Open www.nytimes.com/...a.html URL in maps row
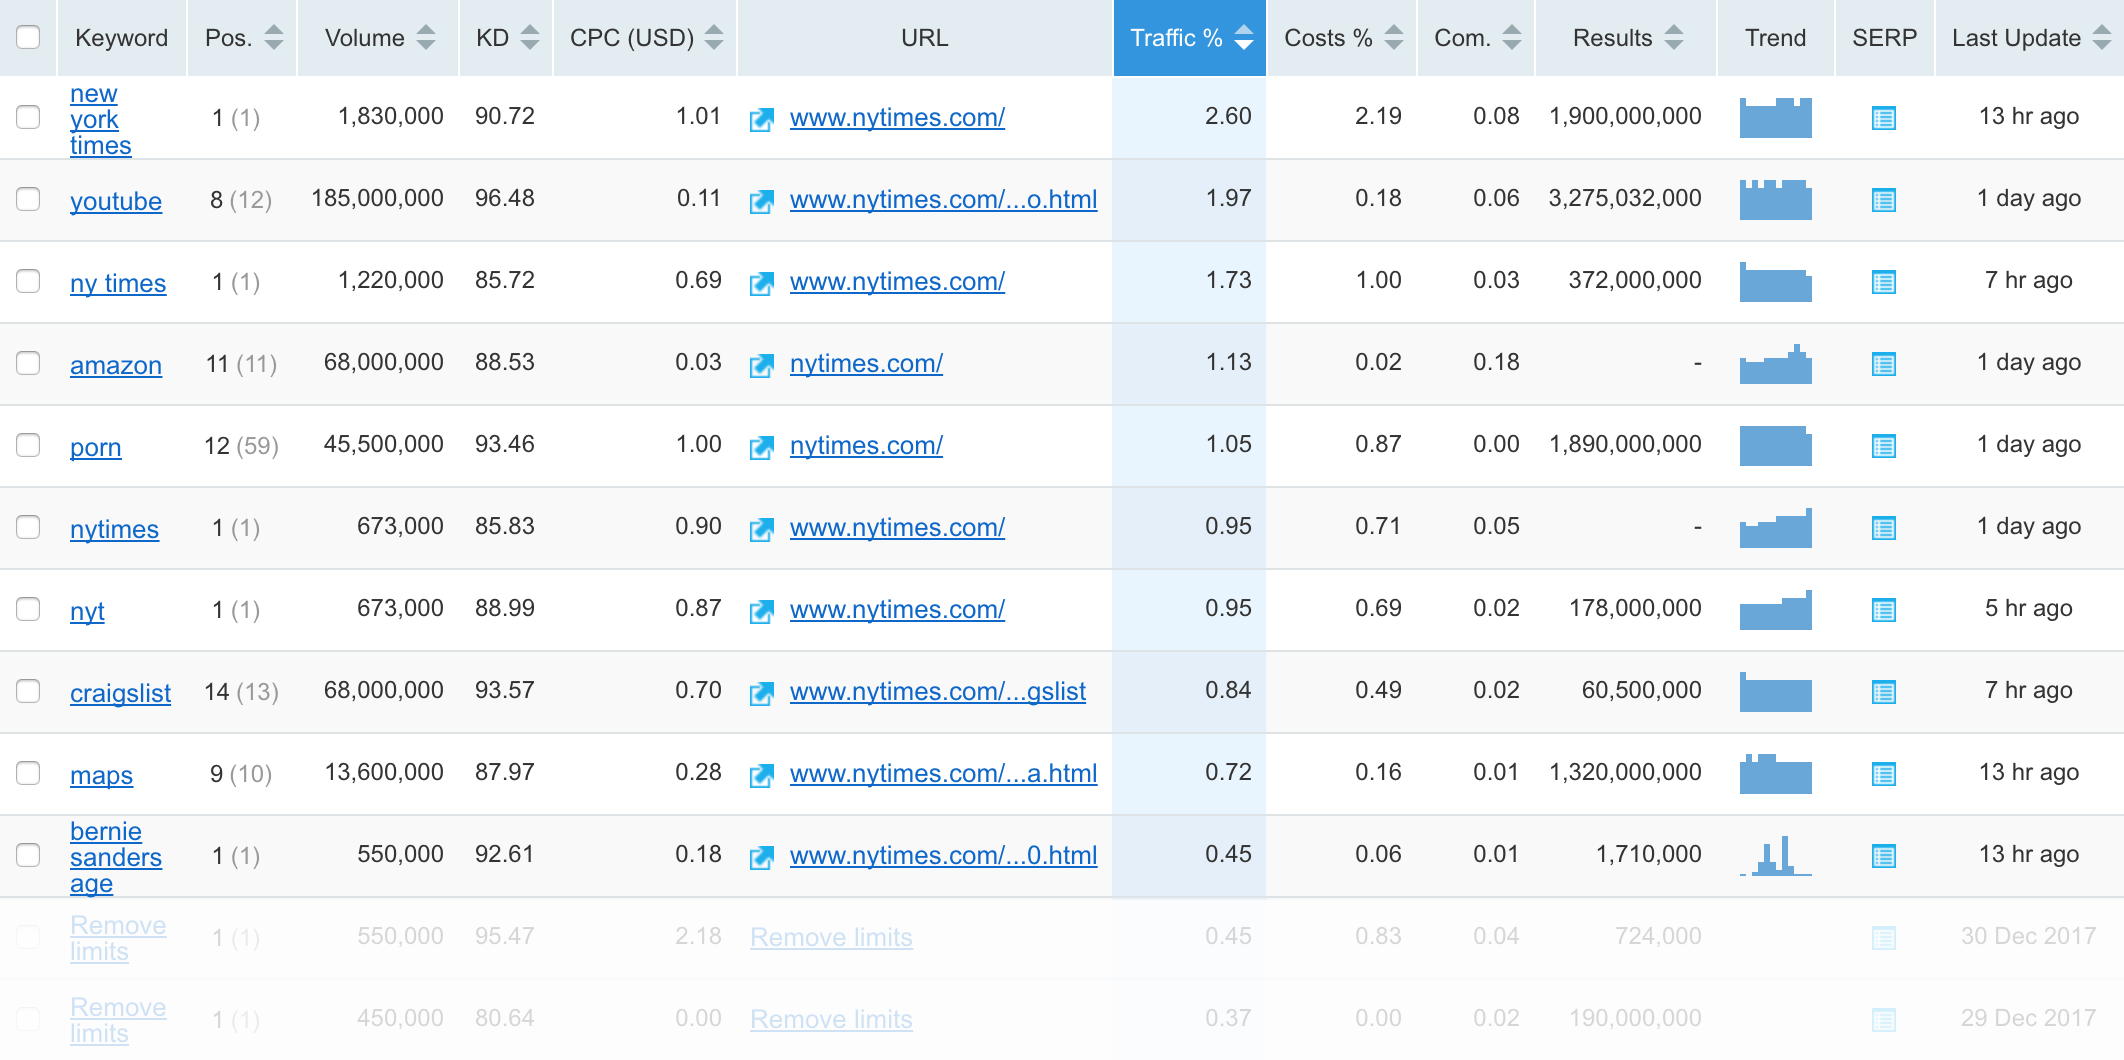Image resolution: width=2124 pixels, height=1060 pixels. tap(943, 773)
